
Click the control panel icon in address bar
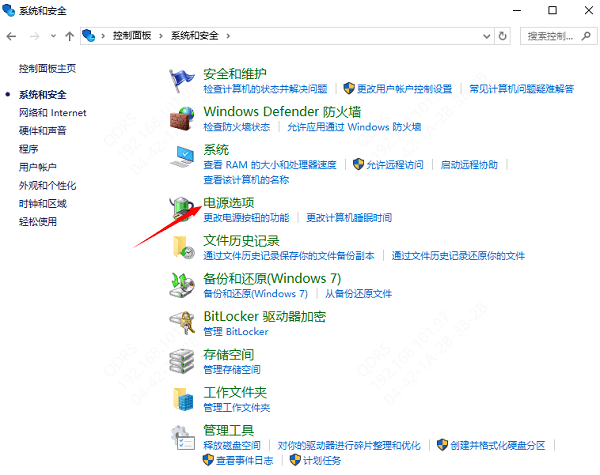88,36
